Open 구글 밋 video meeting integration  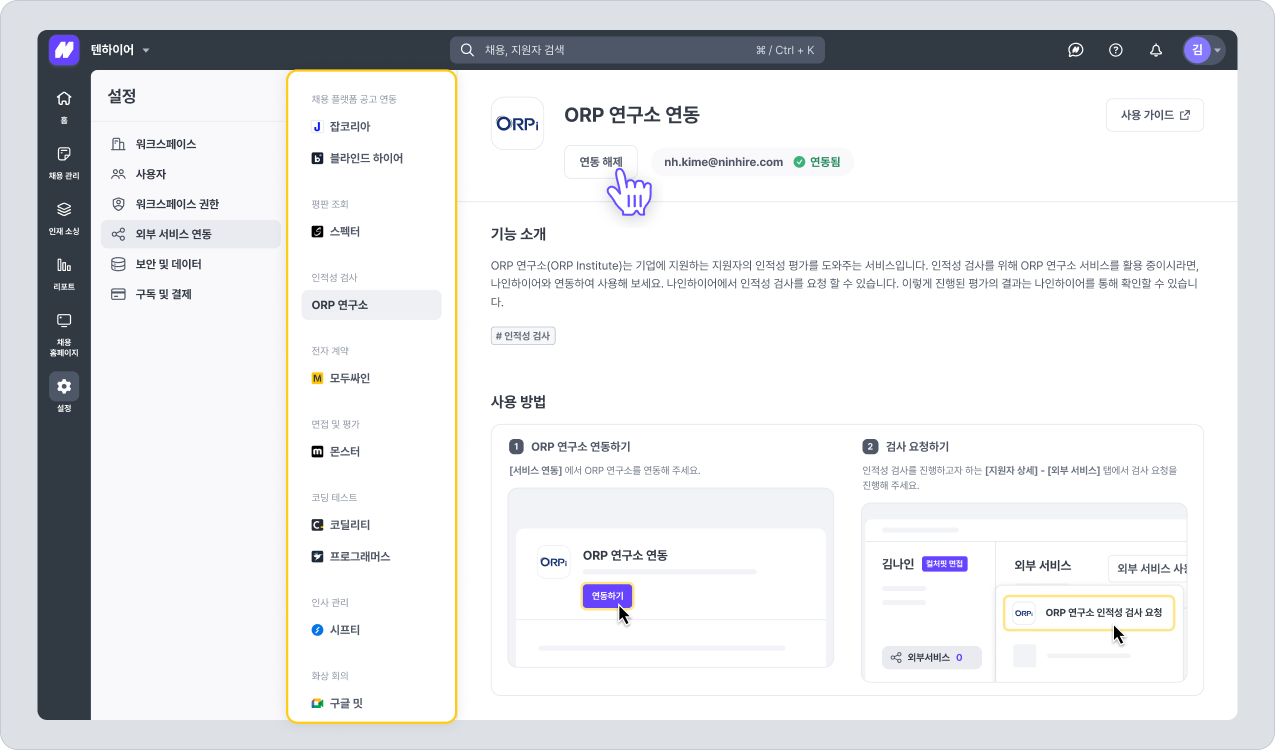[x=371, y=703]
